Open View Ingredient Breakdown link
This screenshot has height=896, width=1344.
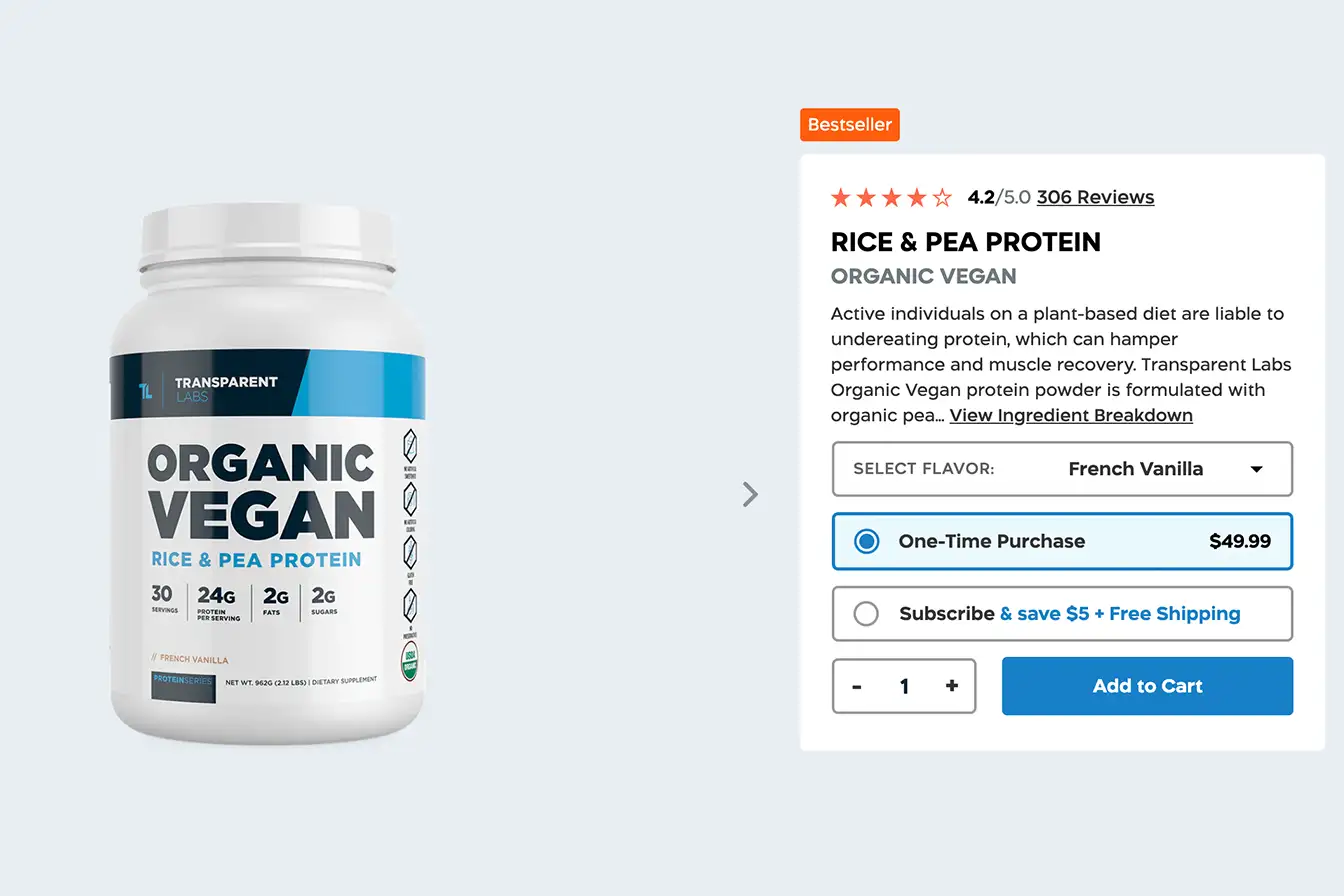[x=1071, y=415]
